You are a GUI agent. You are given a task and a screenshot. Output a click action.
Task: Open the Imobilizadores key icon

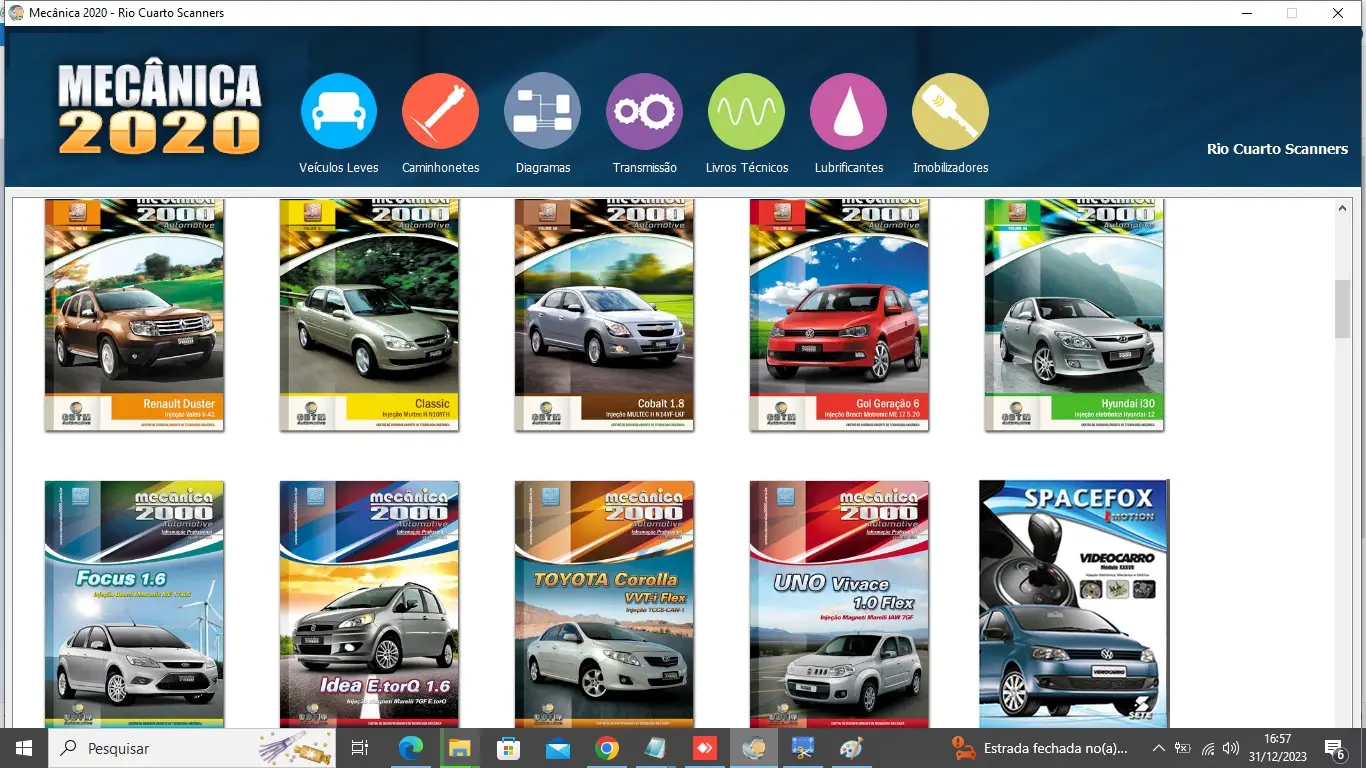[x=950, y=112]
